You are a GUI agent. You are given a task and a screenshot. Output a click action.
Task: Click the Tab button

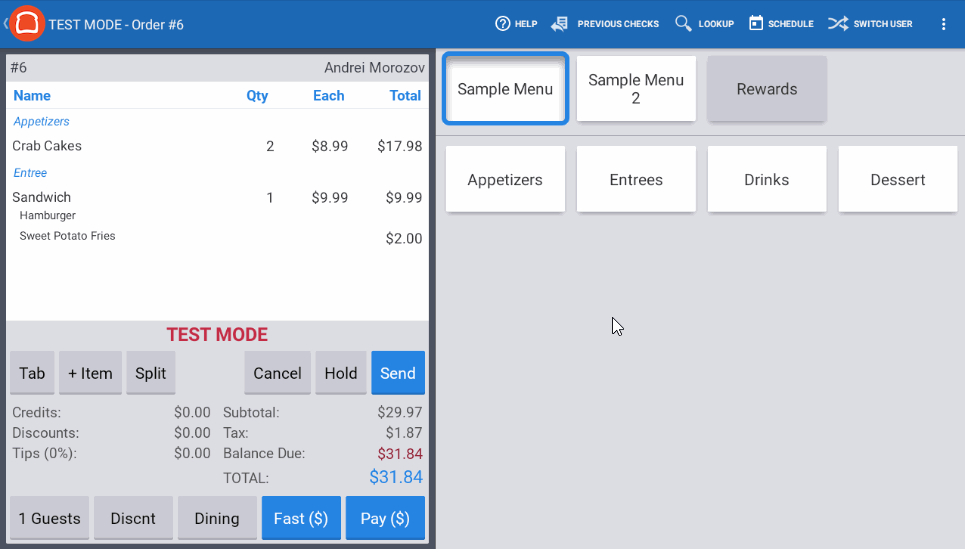pyautogui.click(x=32, y=373)
